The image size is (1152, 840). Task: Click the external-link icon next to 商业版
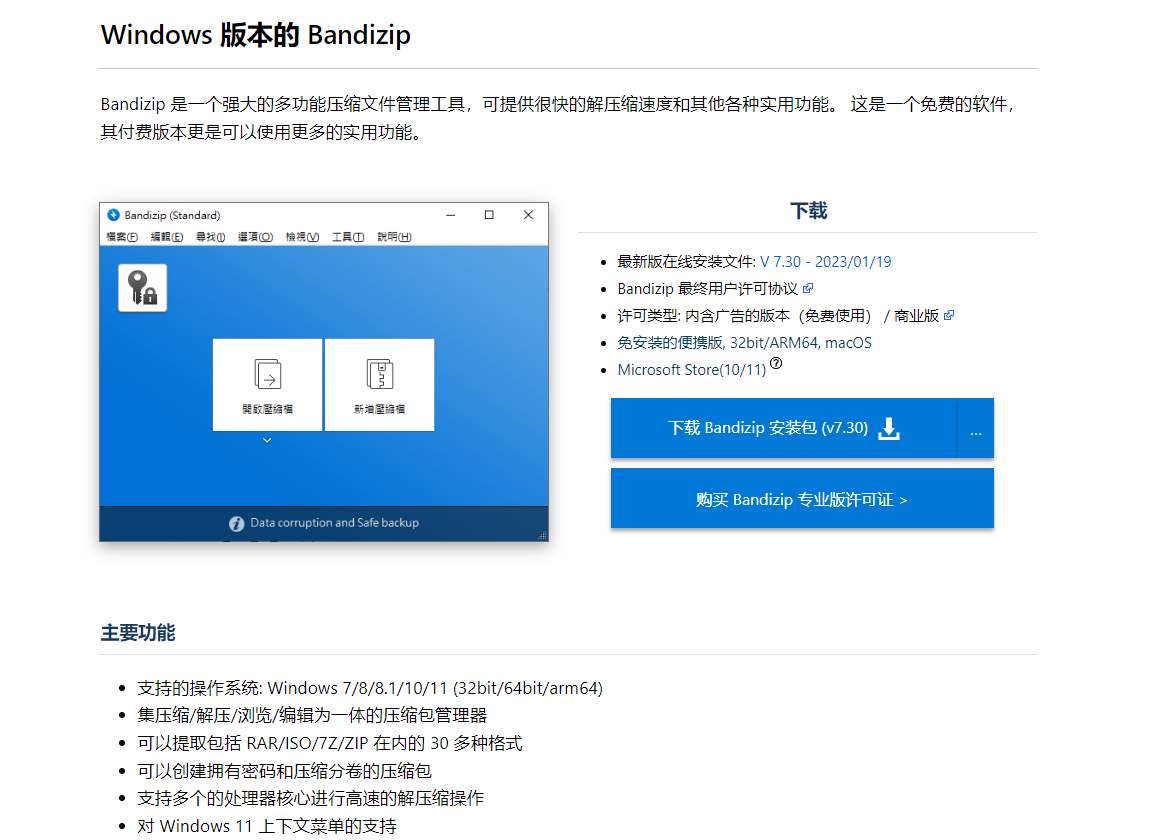(948, 314)
